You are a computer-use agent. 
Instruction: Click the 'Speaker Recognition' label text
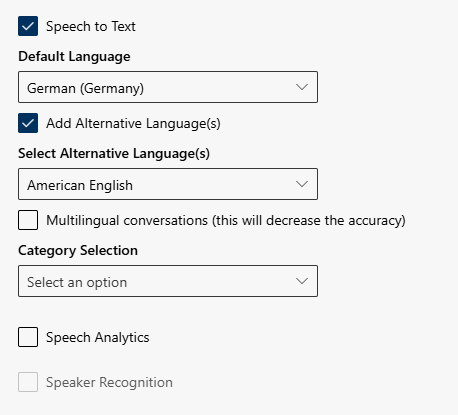click(109, 383)
